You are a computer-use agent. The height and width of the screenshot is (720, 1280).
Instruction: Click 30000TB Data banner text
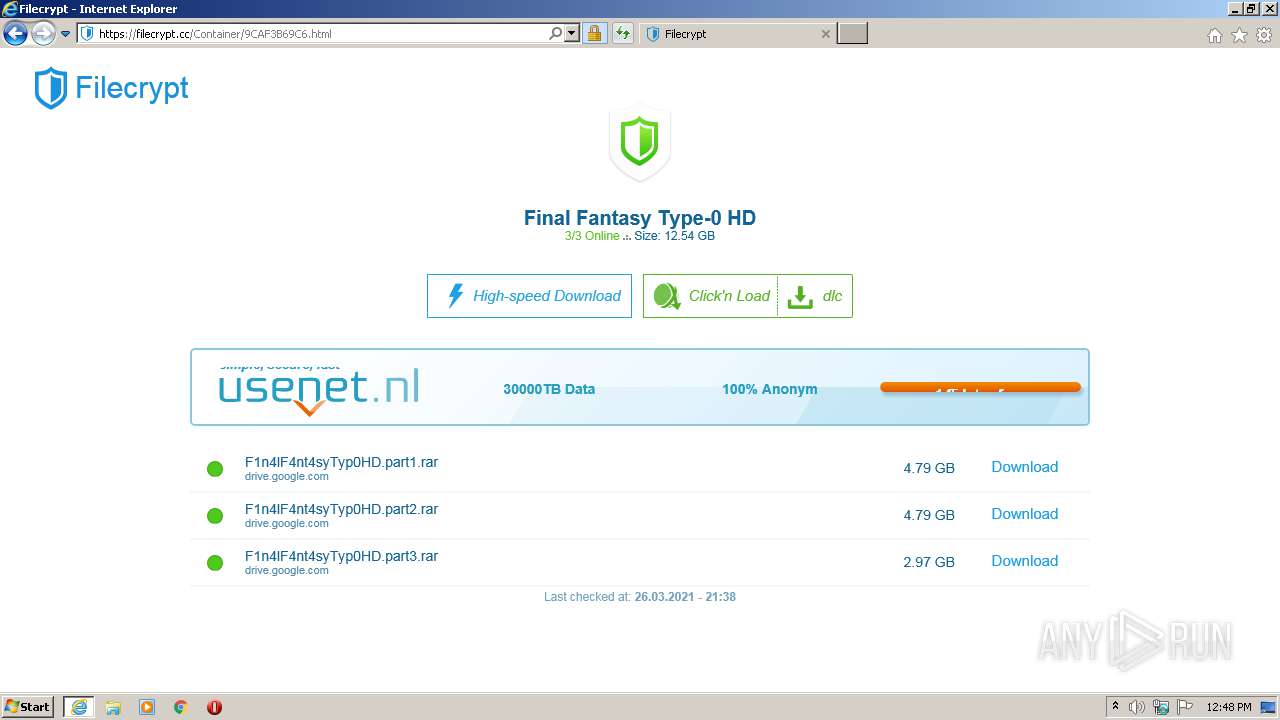[x=549, y=389]
